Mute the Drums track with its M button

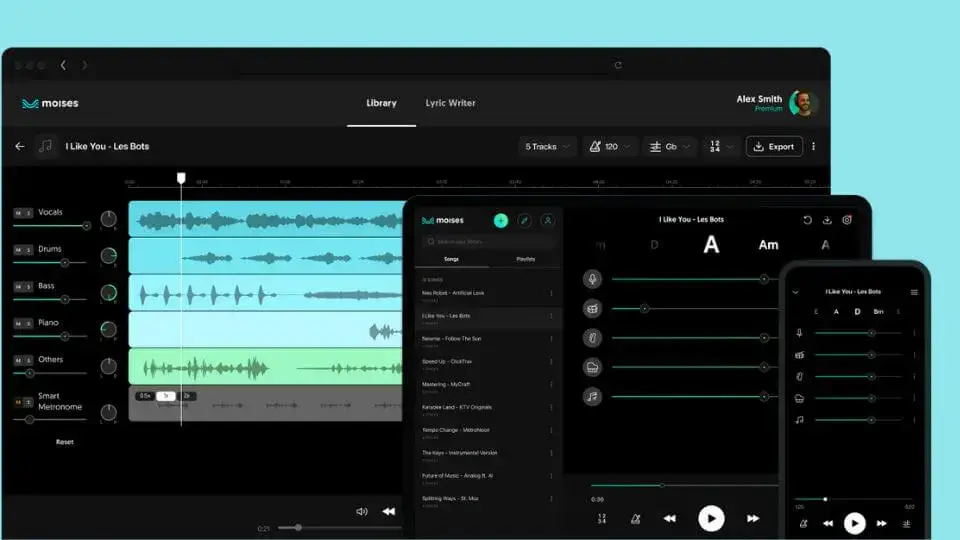[18, 250]
